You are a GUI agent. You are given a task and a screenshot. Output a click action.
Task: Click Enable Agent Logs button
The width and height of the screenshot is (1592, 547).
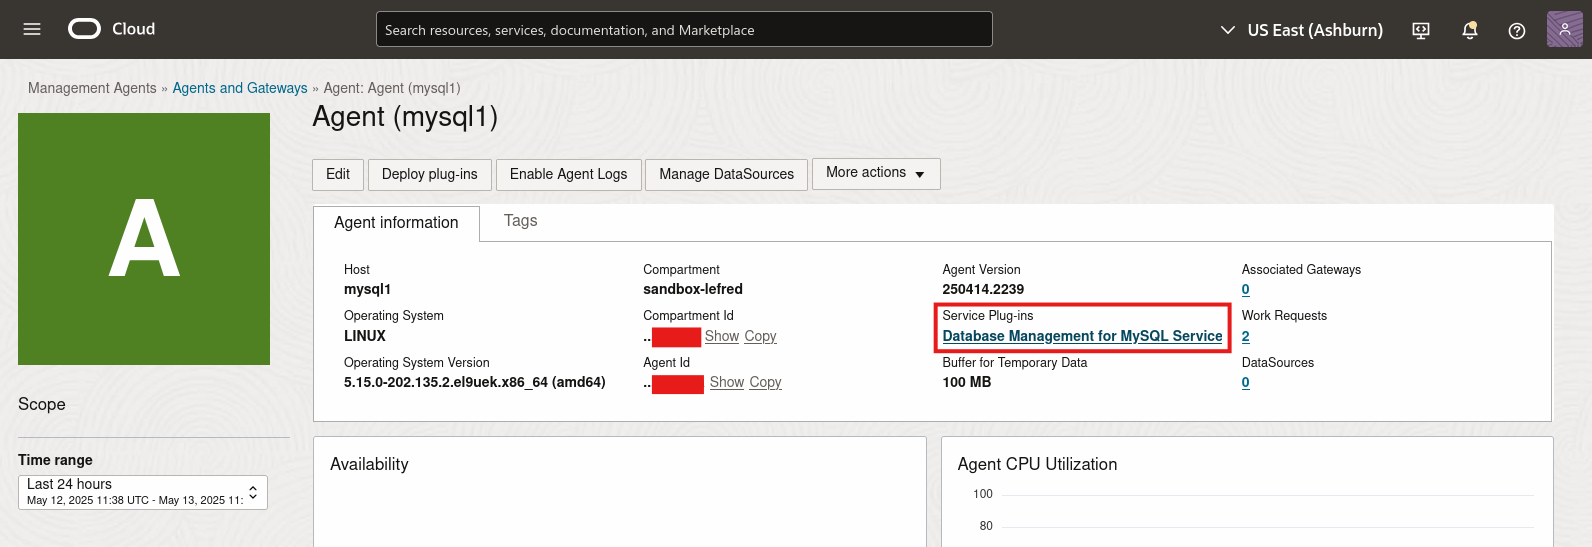(568, 174)
